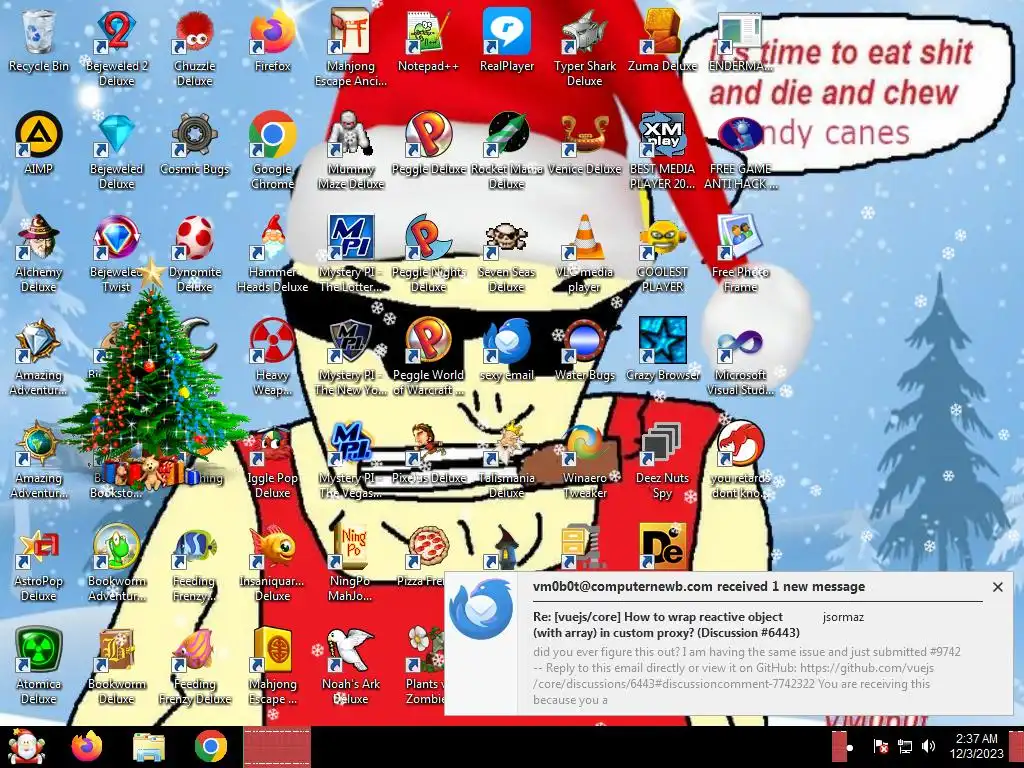The image size is (1024, 768).
Task: Open the taskbar clock showing 2:37 AM
Action: (x=977, y=746)
